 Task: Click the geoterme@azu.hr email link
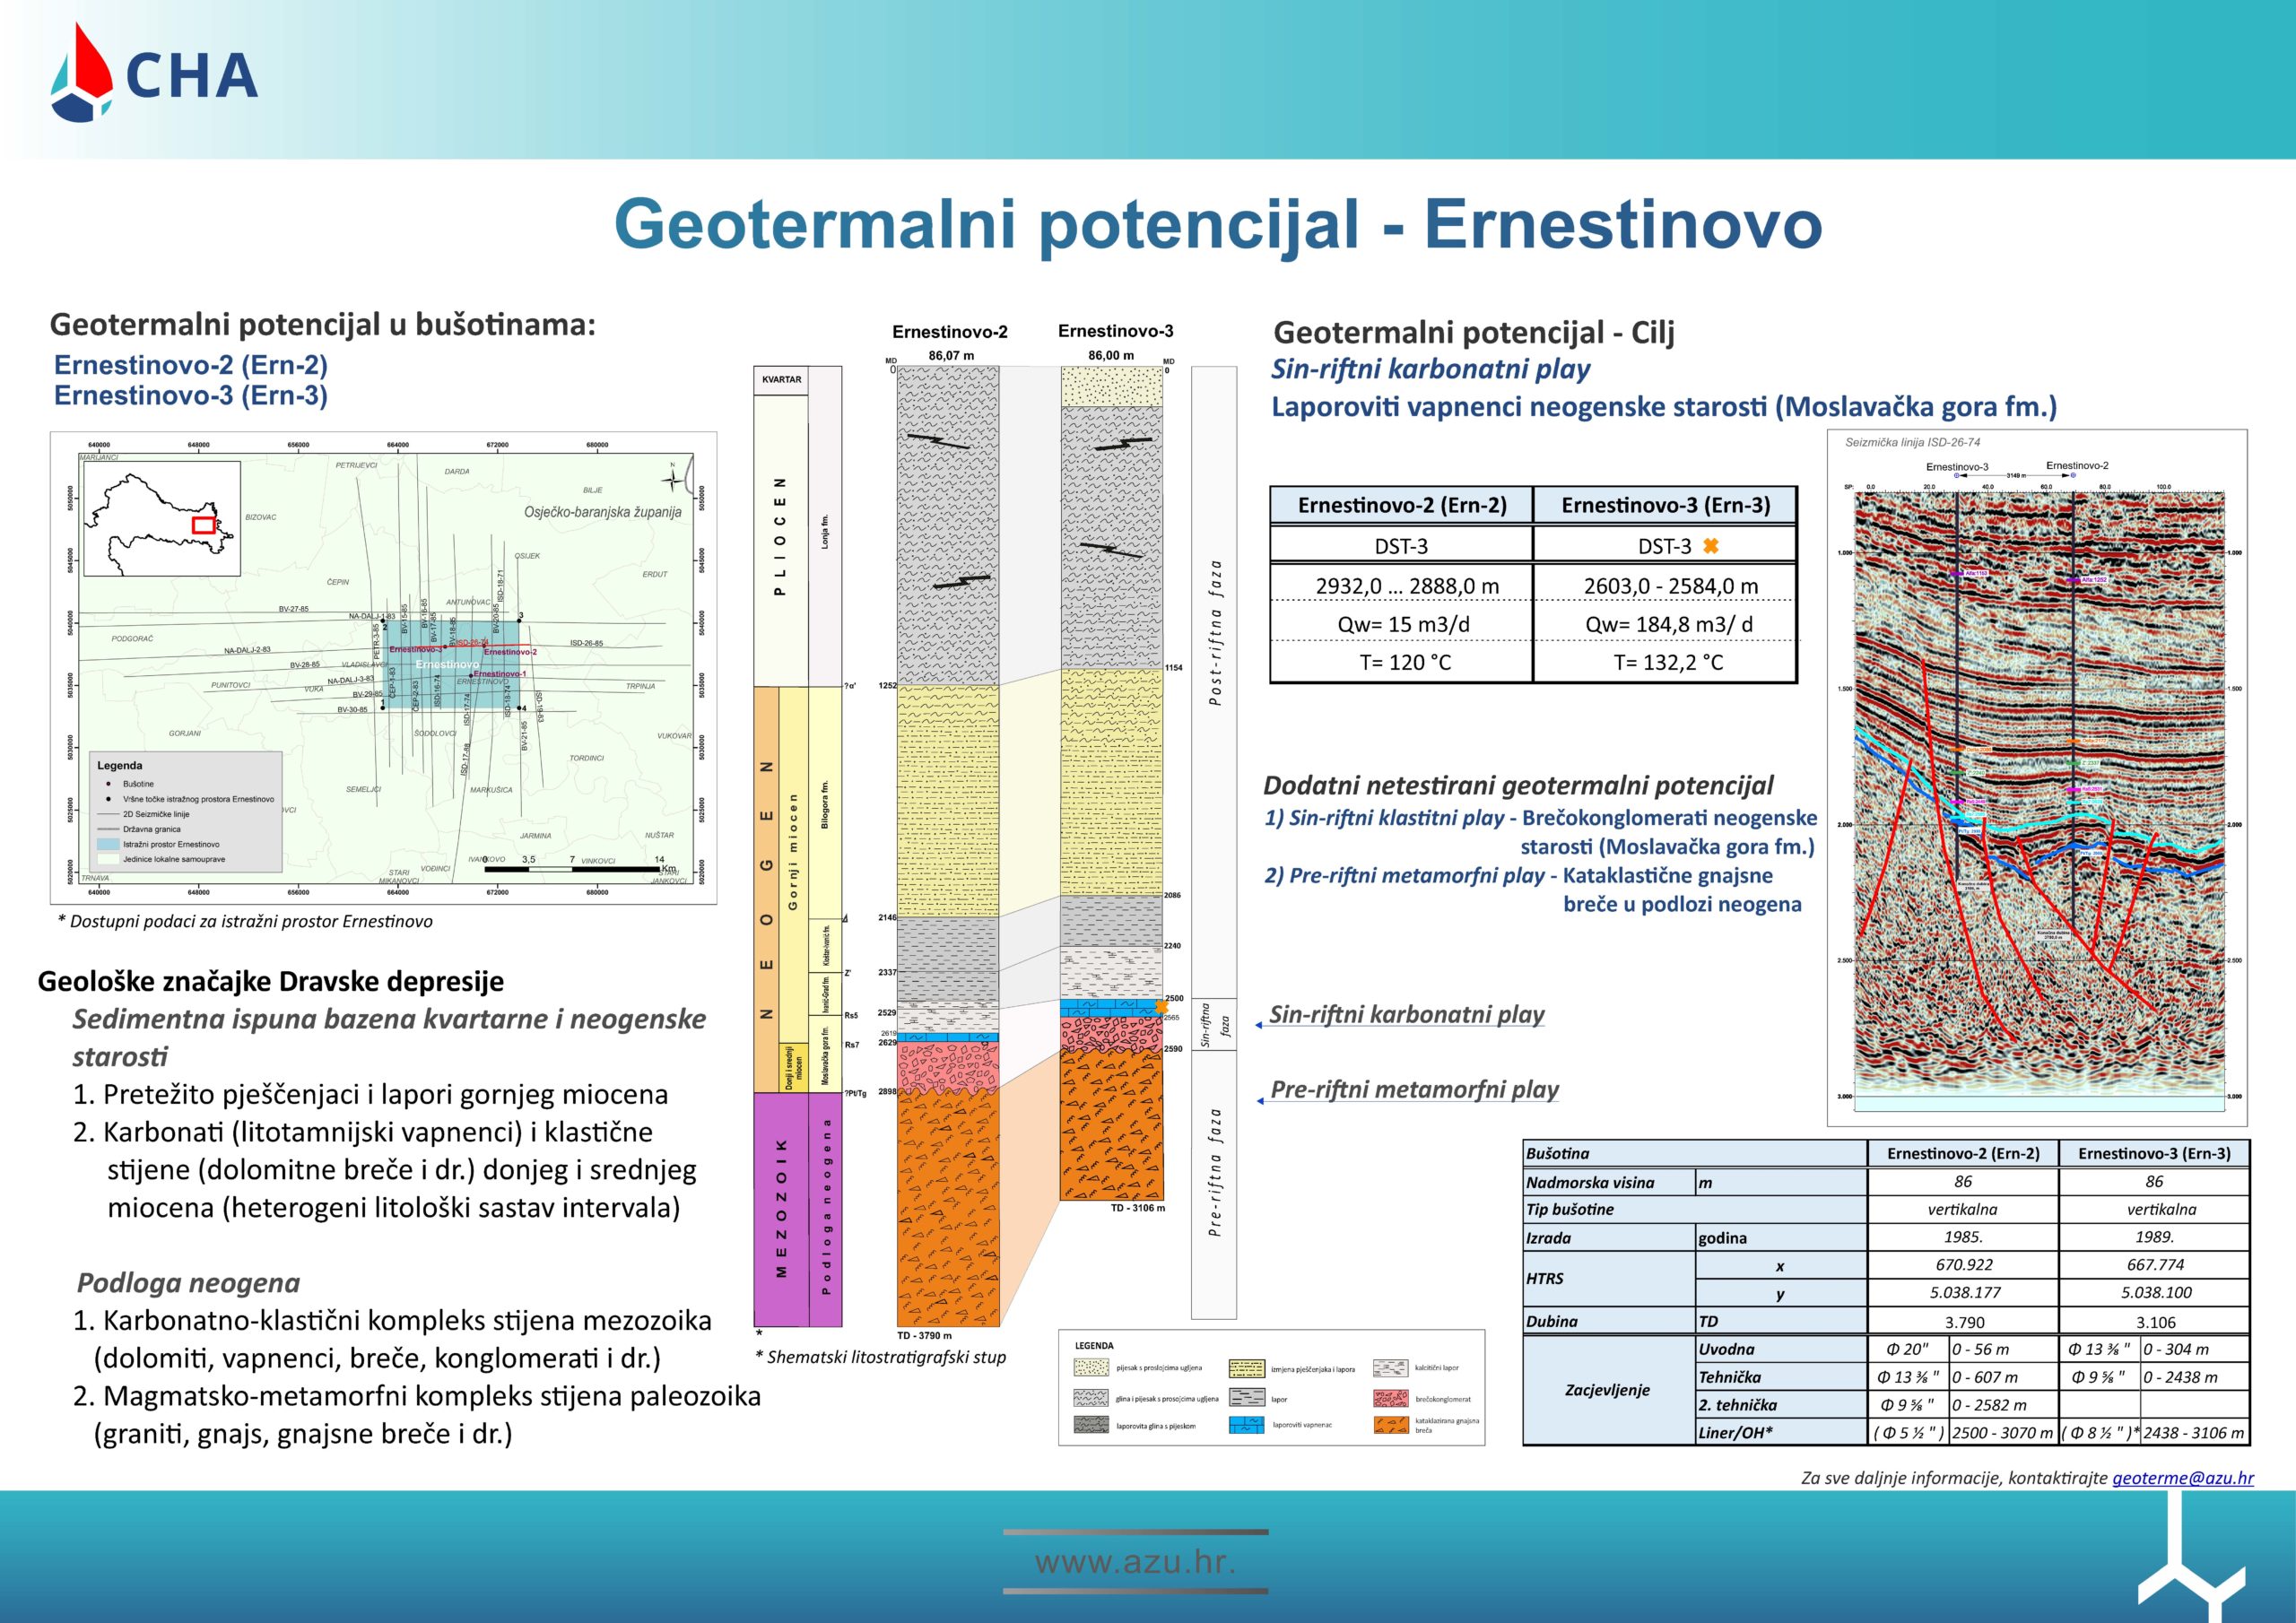point(2183,1477)
